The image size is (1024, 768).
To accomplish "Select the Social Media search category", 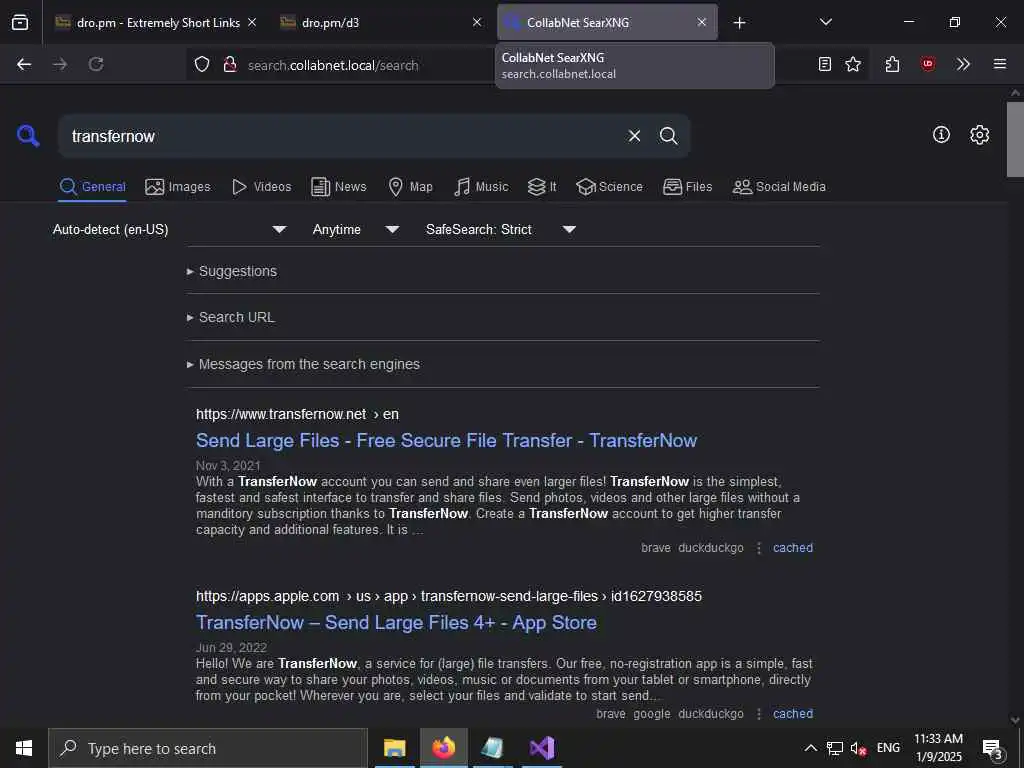I will point(779,187).
